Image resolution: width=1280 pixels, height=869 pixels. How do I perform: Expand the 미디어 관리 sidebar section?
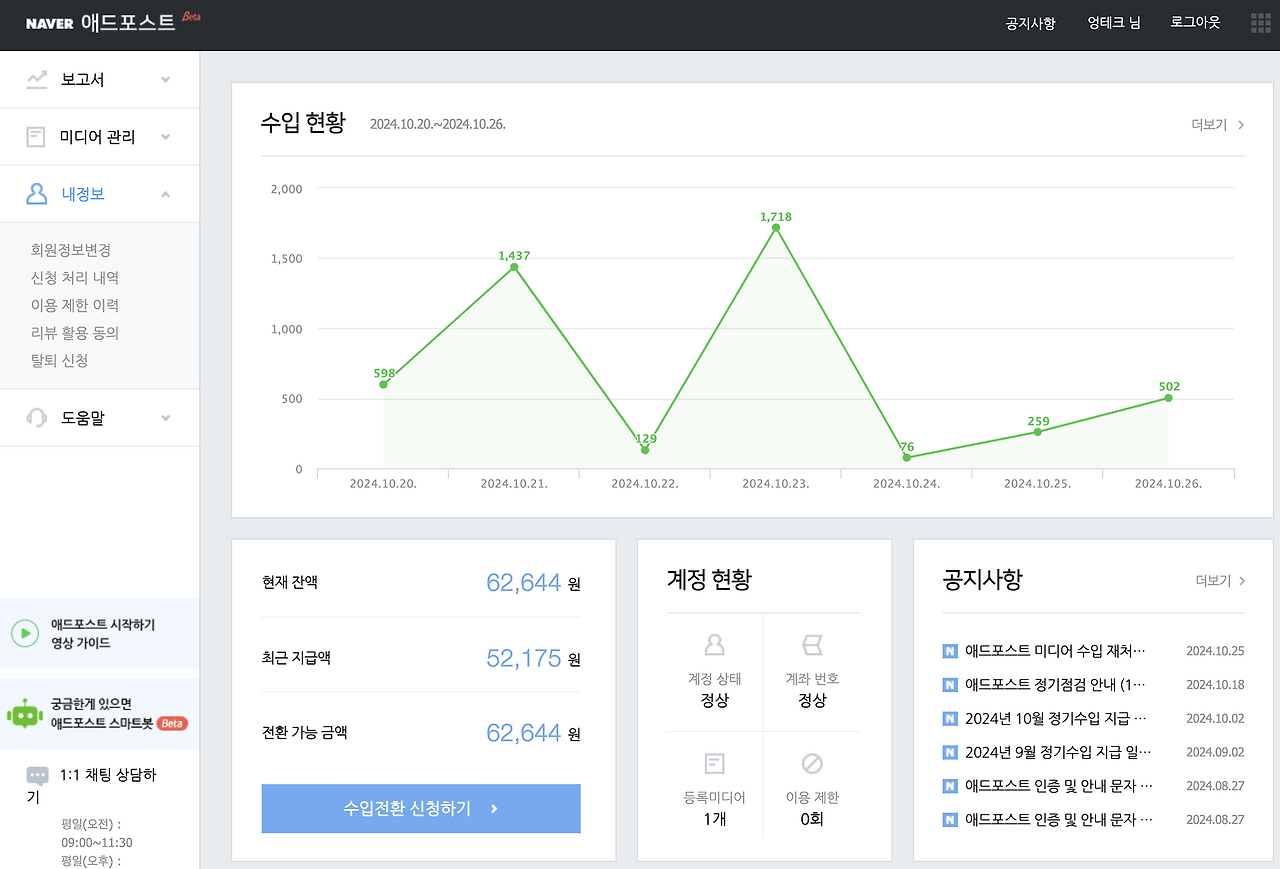(166, 136)
